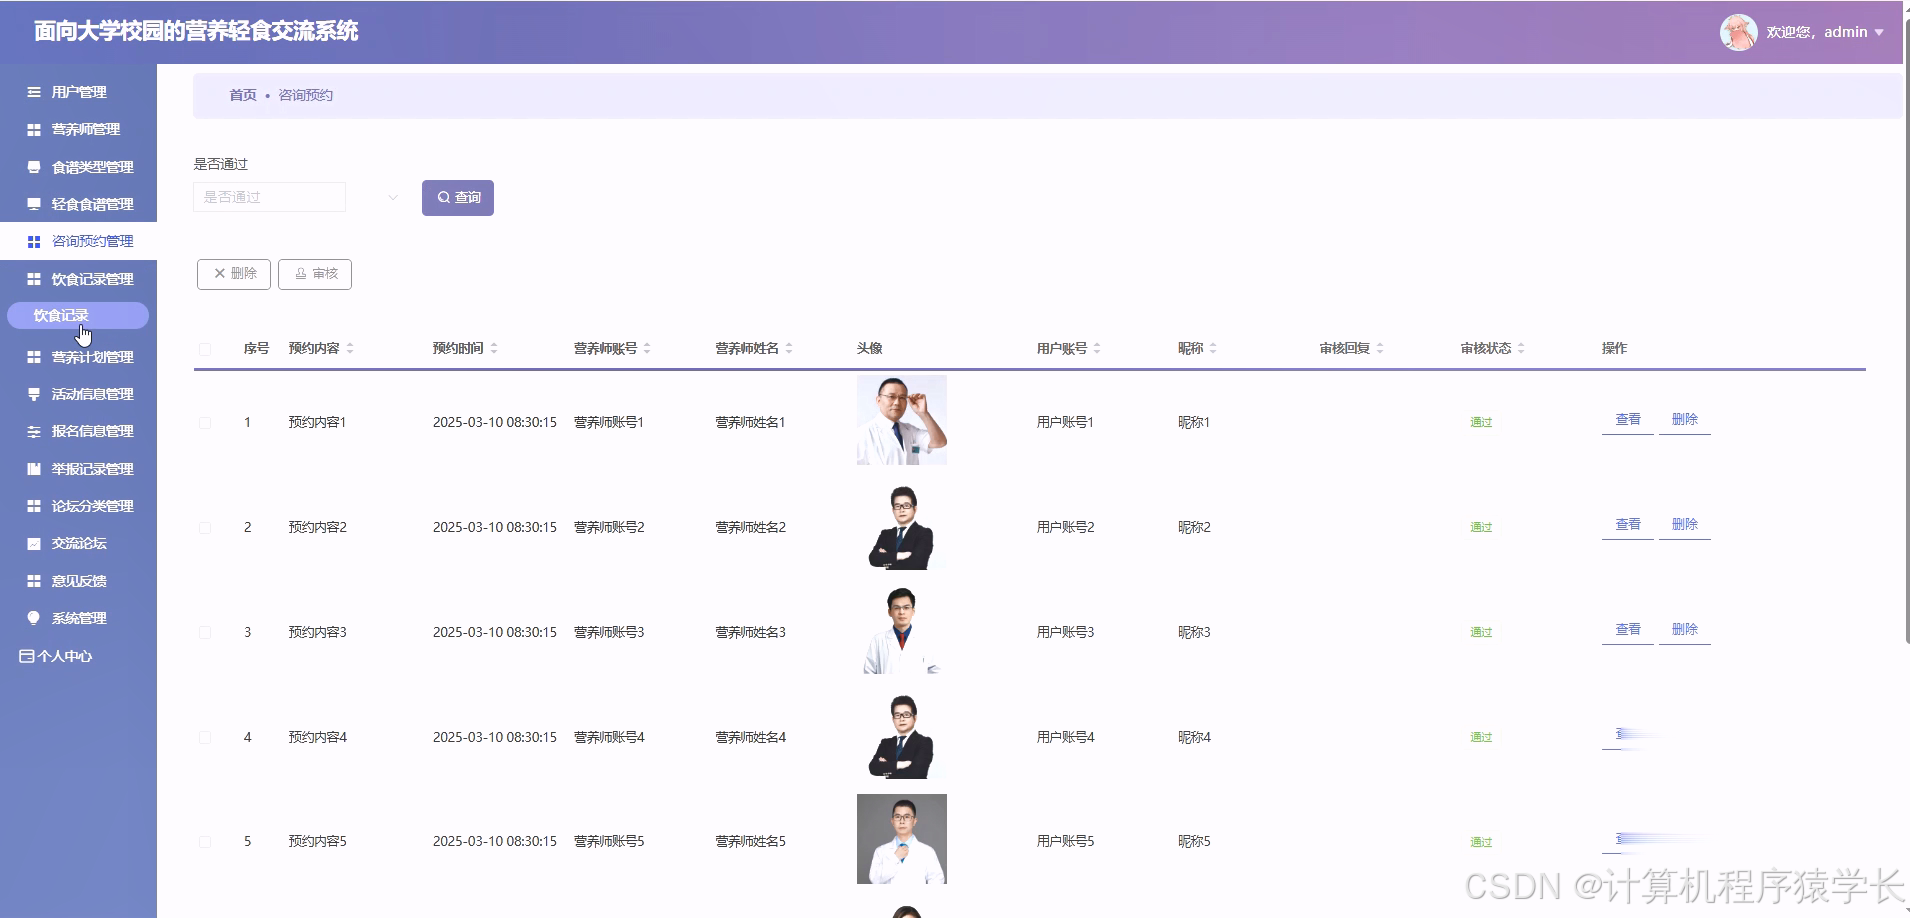Sort by 审核回复 column arrows
Screen dimensions: 1910x918
pos(1380,348)
